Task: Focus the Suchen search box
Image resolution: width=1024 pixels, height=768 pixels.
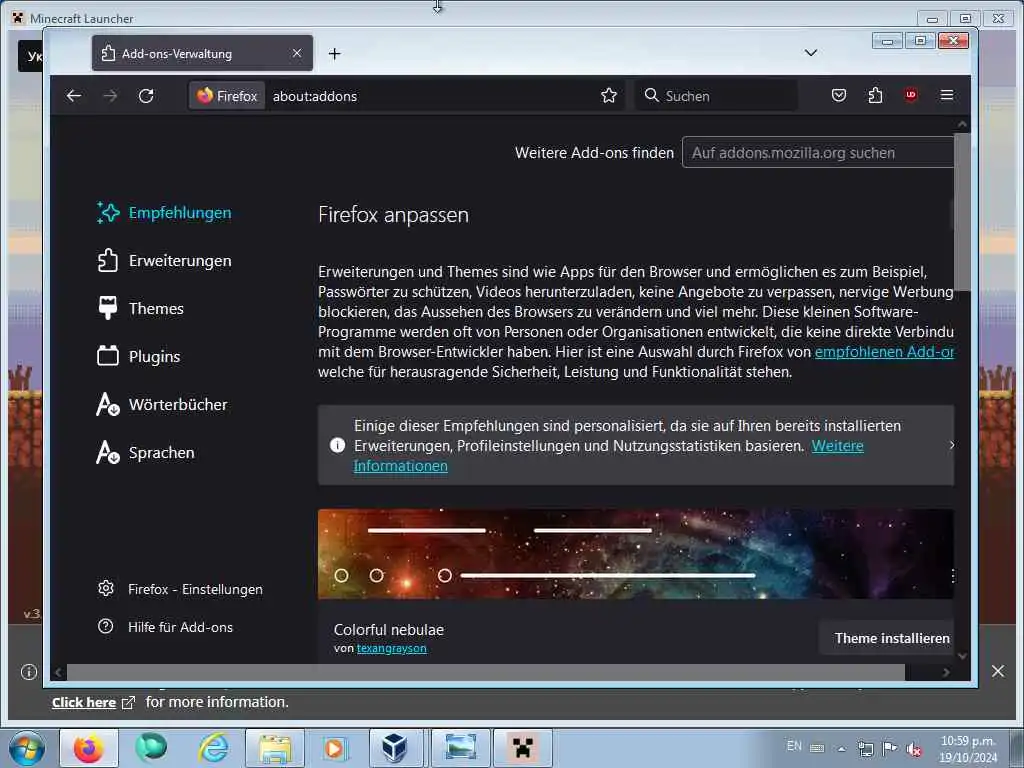Action: [x=716, y=95]
